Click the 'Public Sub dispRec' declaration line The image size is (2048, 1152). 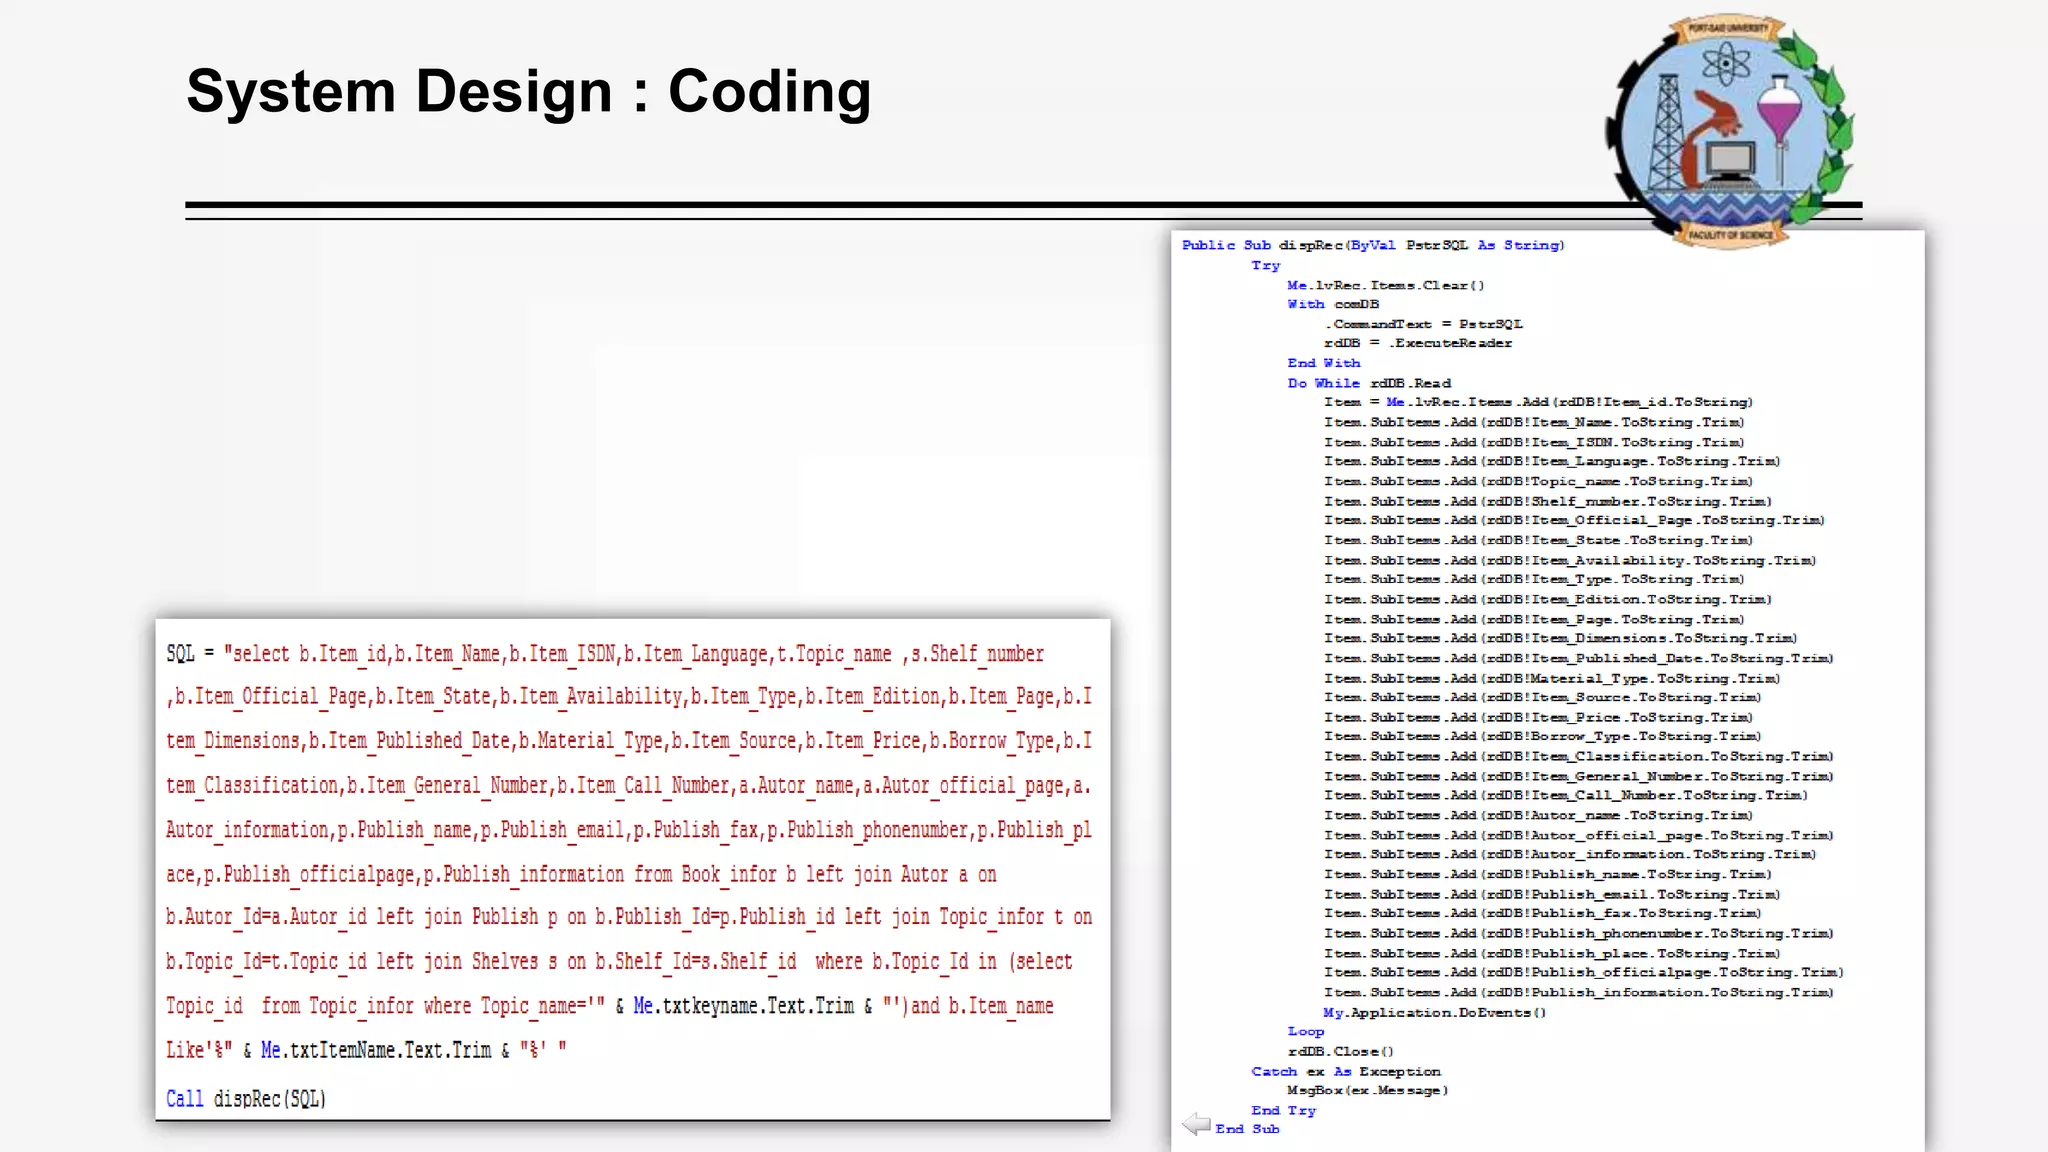pos(1373,245)
